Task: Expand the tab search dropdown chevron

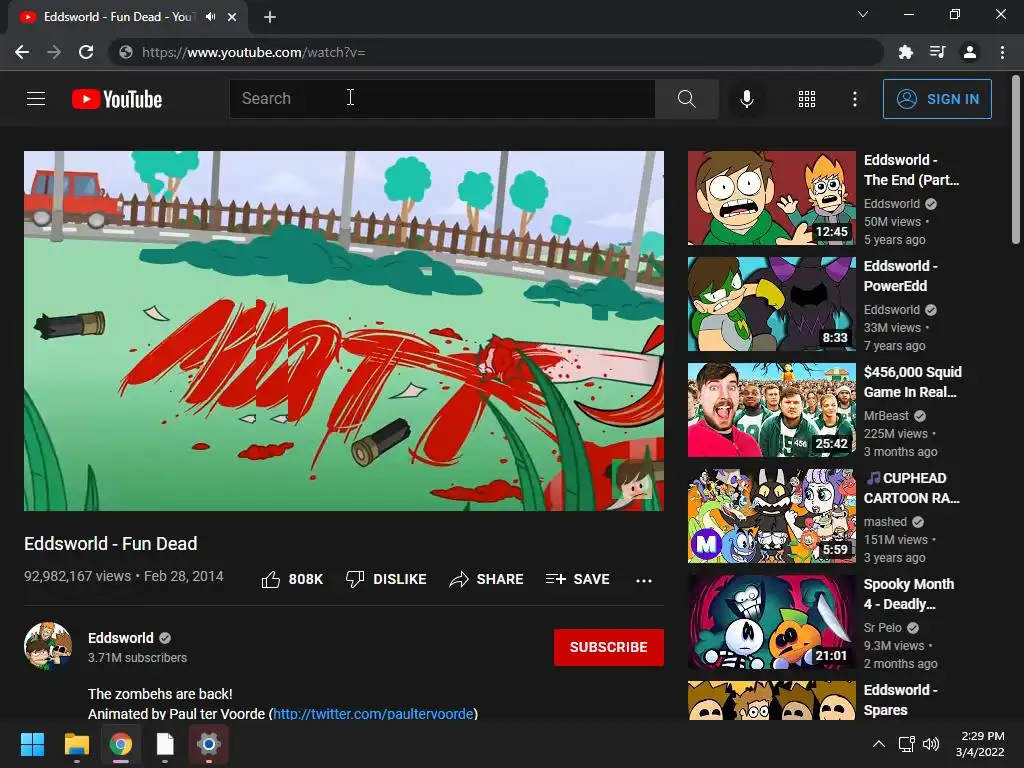Action: pos(863,14)
